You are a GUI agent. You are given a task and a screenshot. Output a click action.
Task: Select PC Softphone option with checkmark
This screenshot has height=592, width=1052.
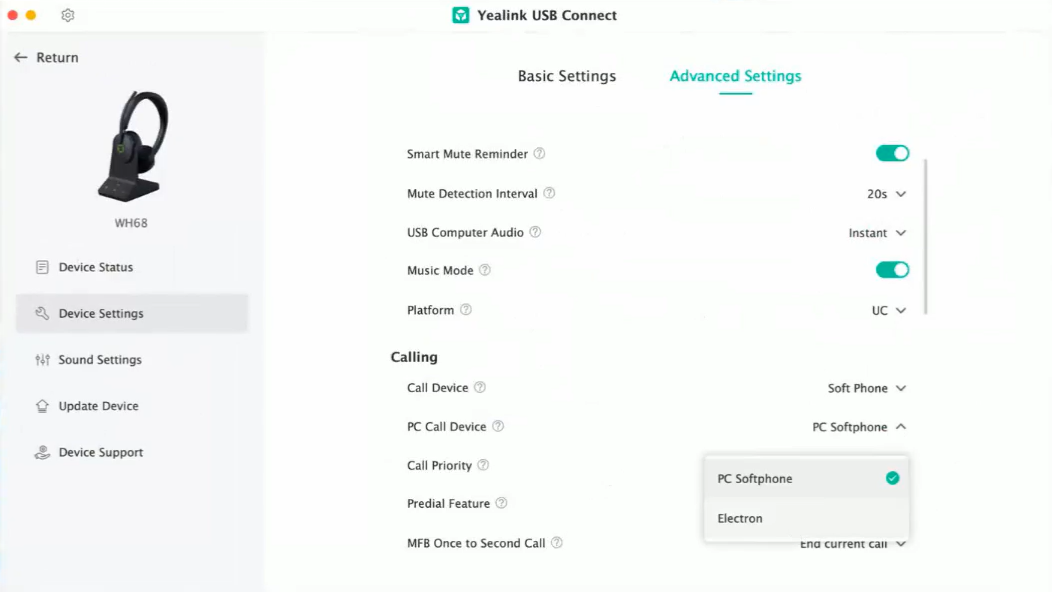[806, 479]
